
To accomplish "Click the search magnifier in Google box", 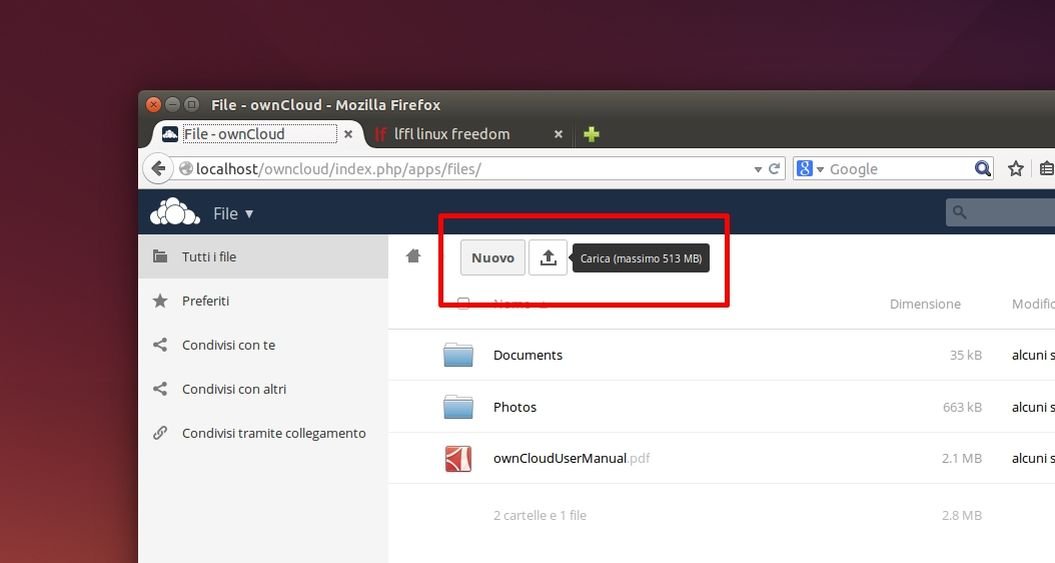I will (983, 169).
